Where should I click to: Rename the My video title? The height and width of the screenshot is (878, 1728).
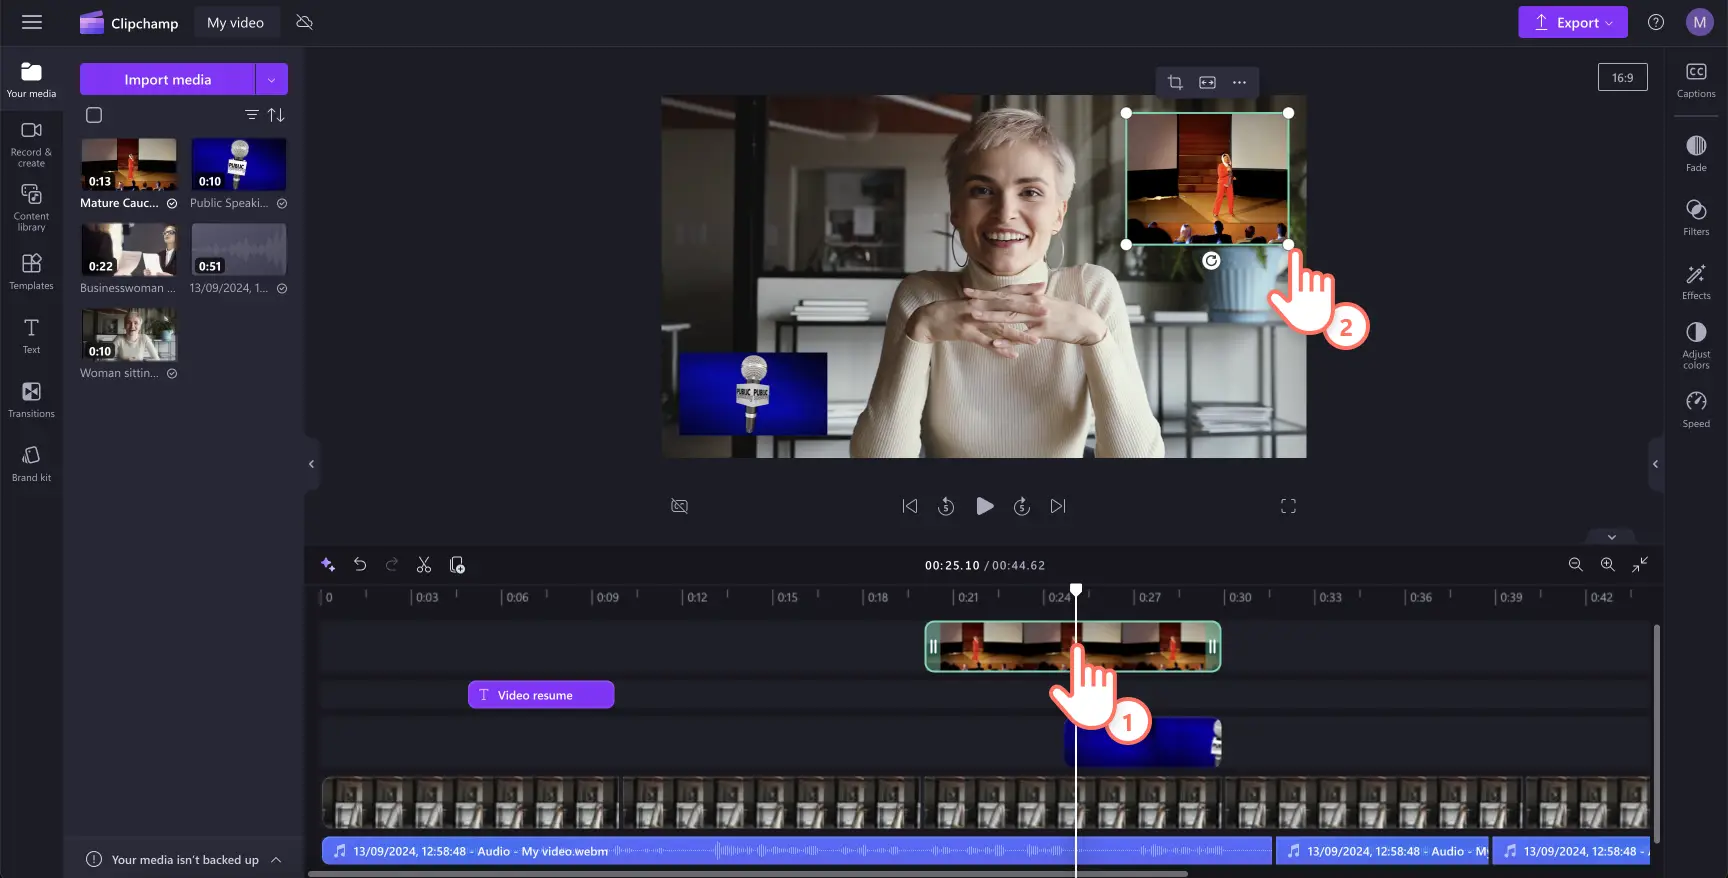[235, 22]
